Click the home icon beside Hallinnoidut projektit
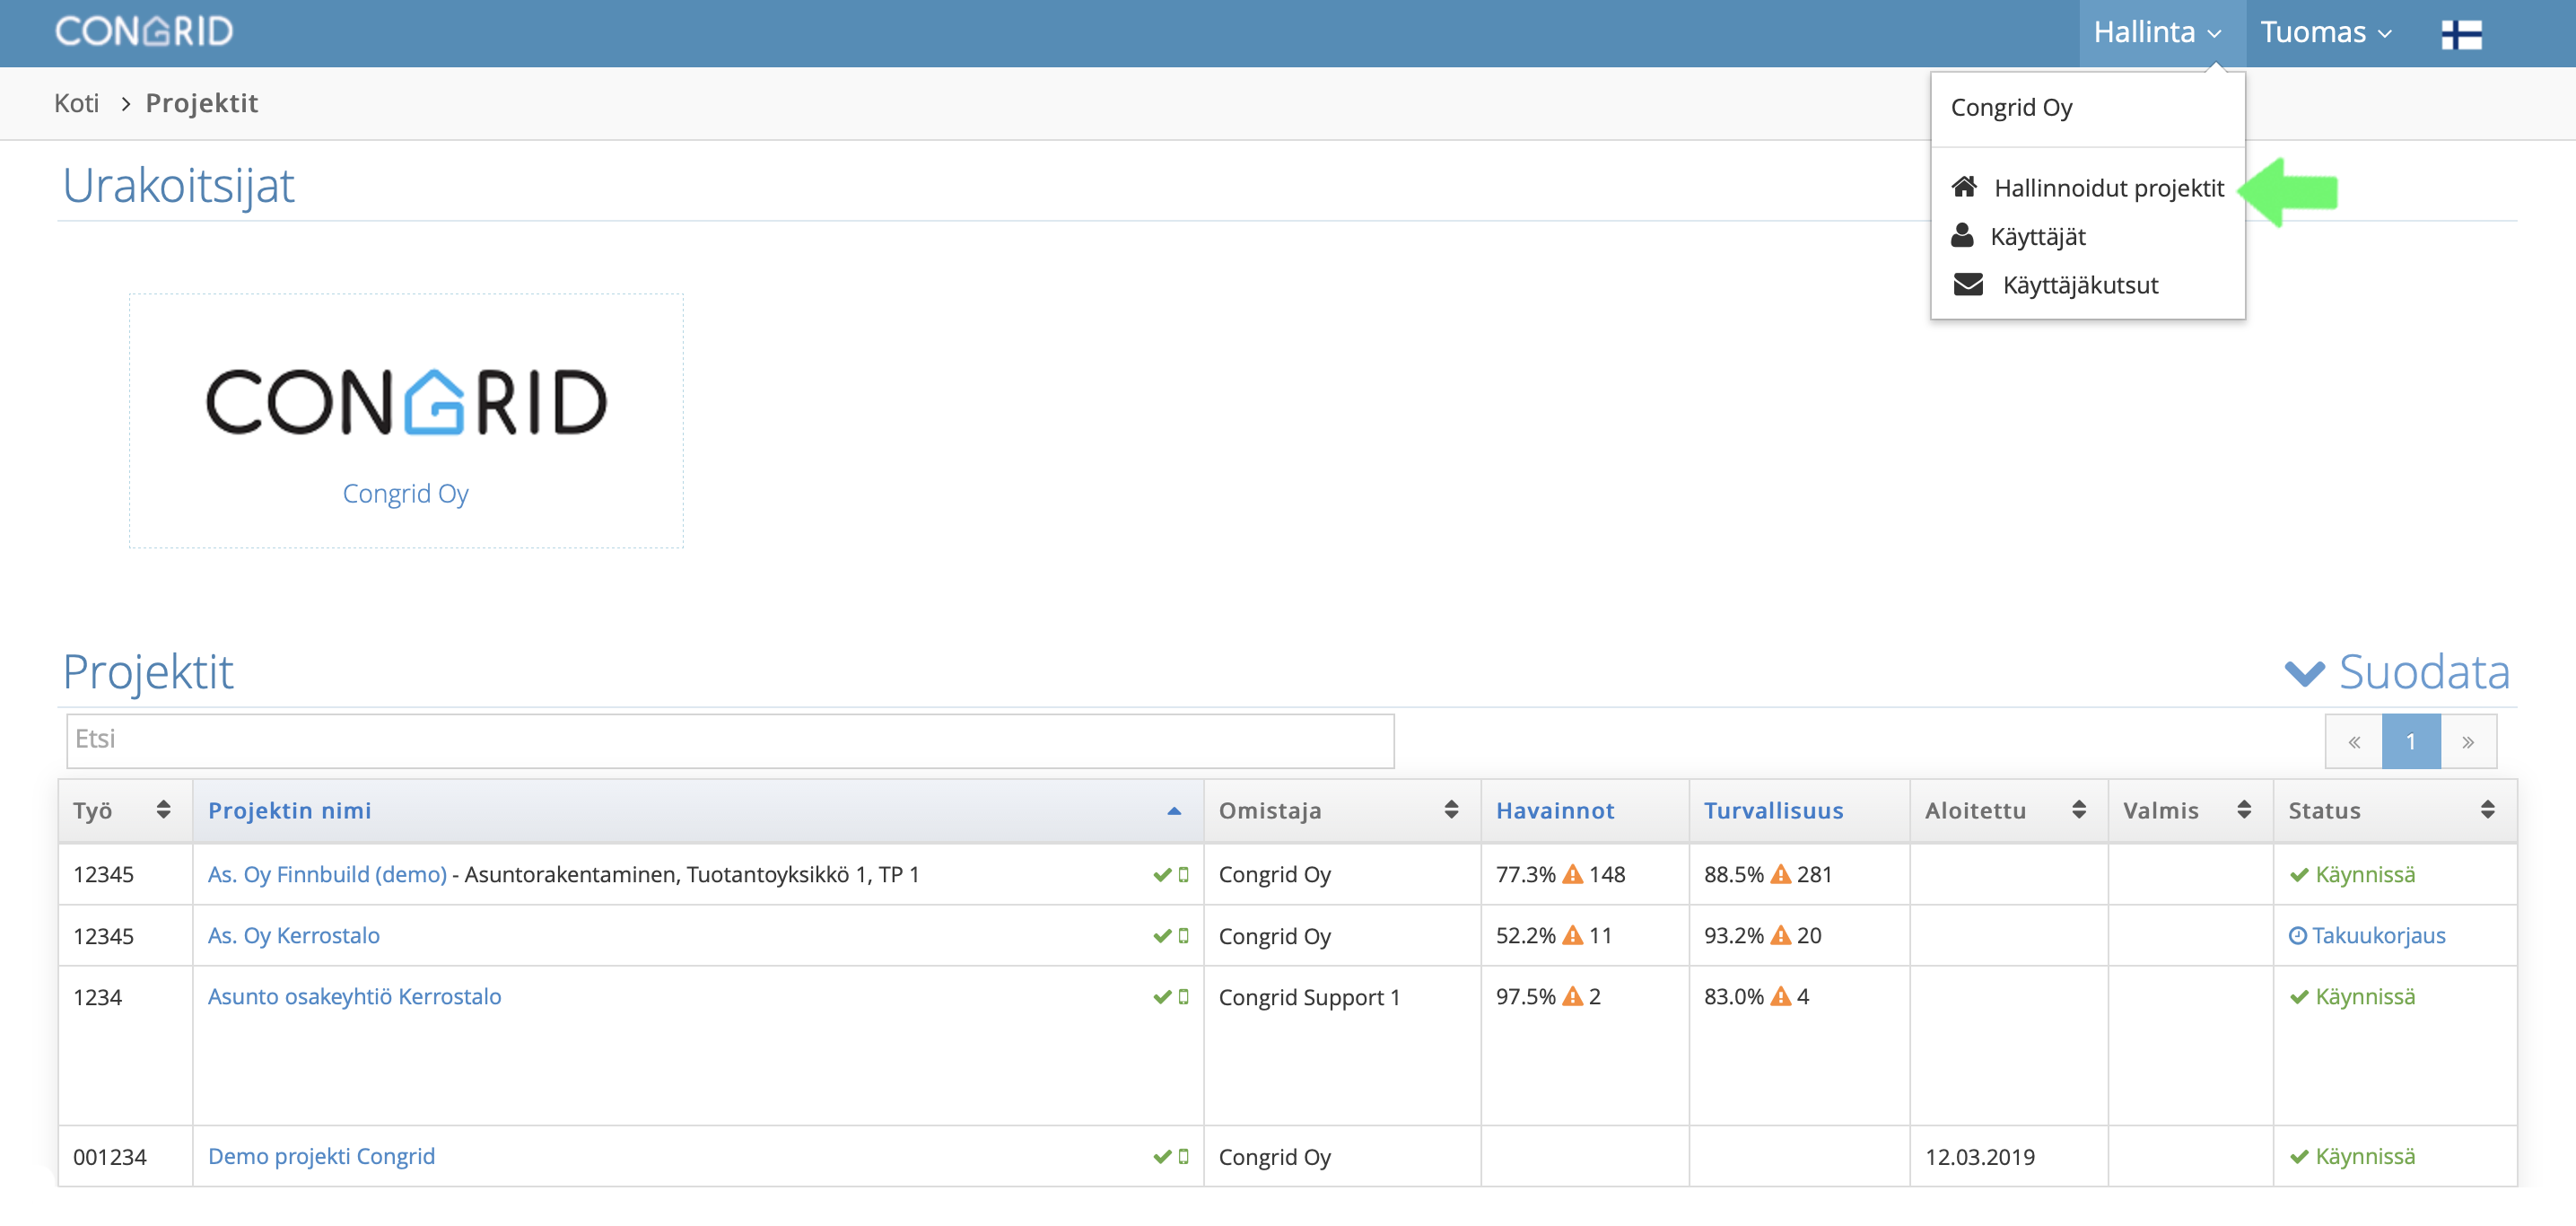Viewport: 2576px width, 1226px height. click(x=1963, y=187)
